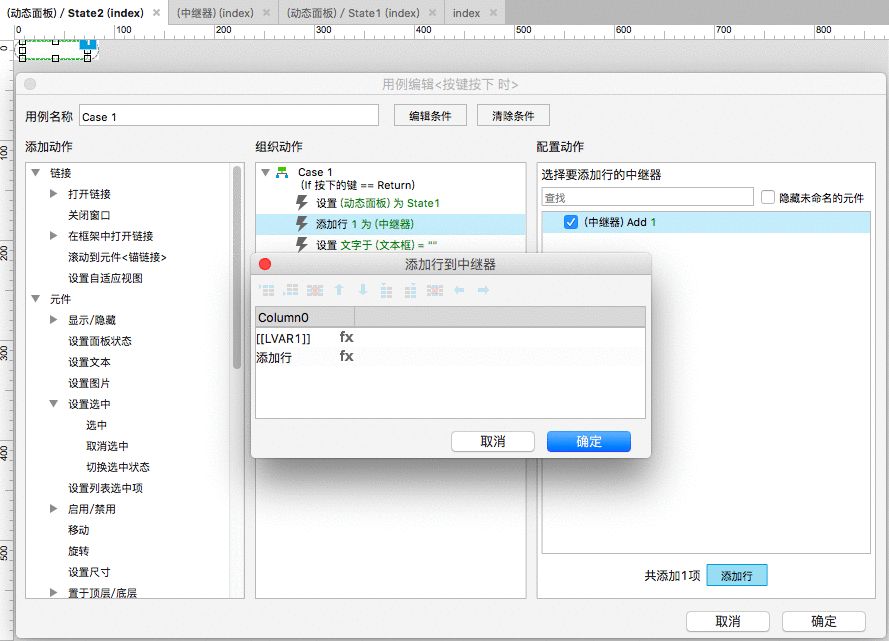The image size is (889, 641).
Task: Expand the 显示/隐藏 item
Action: 54,320
